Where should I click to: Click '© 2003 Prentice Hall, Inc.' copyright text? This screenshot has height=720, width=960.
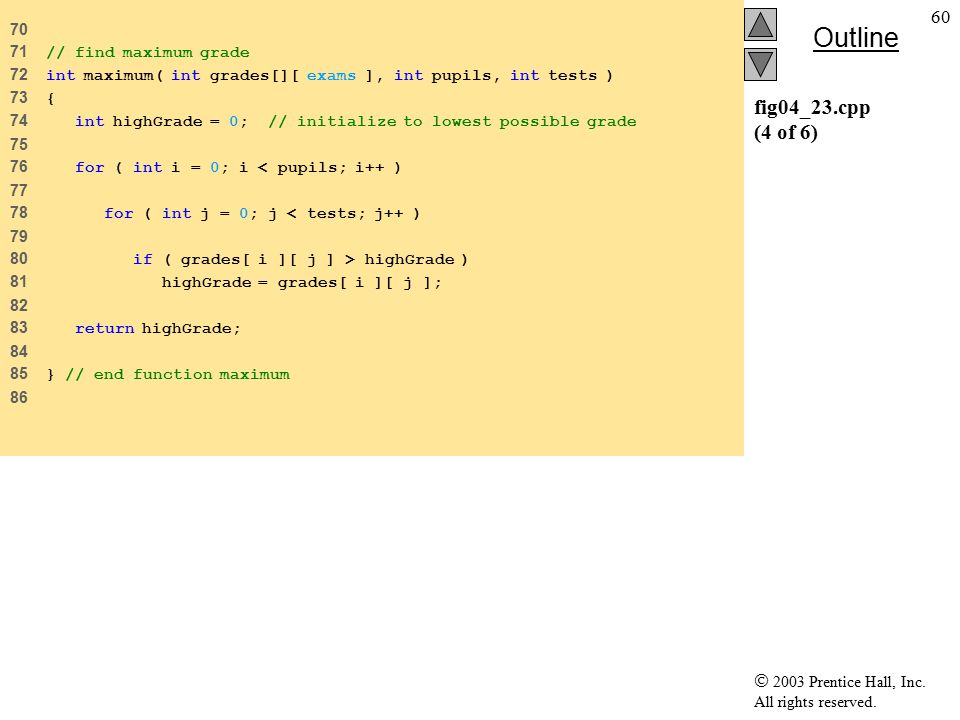839,681
